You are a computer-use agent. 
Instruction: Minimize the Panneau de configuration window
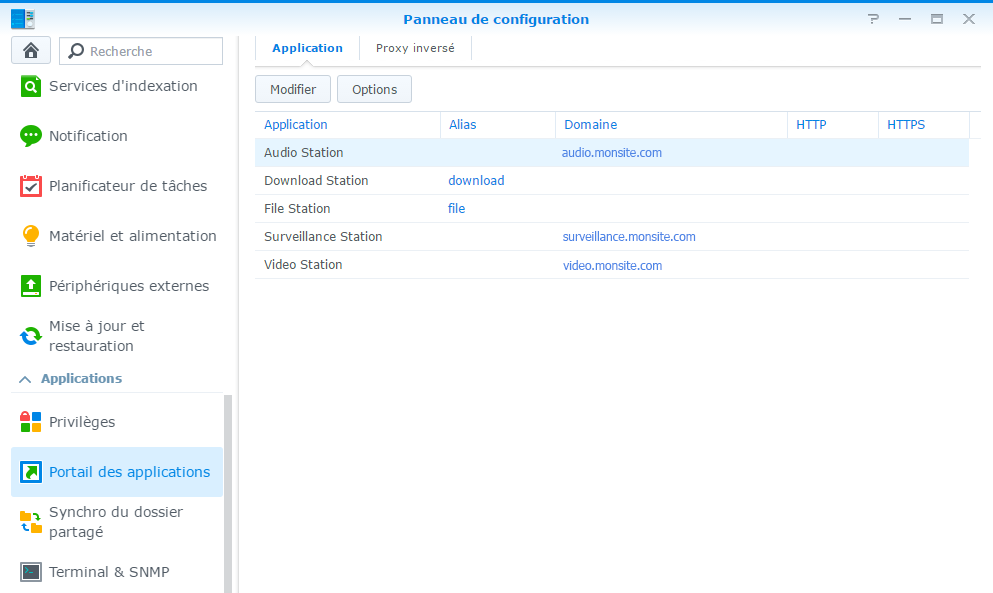pyautogui.click(x=905, y=19)
